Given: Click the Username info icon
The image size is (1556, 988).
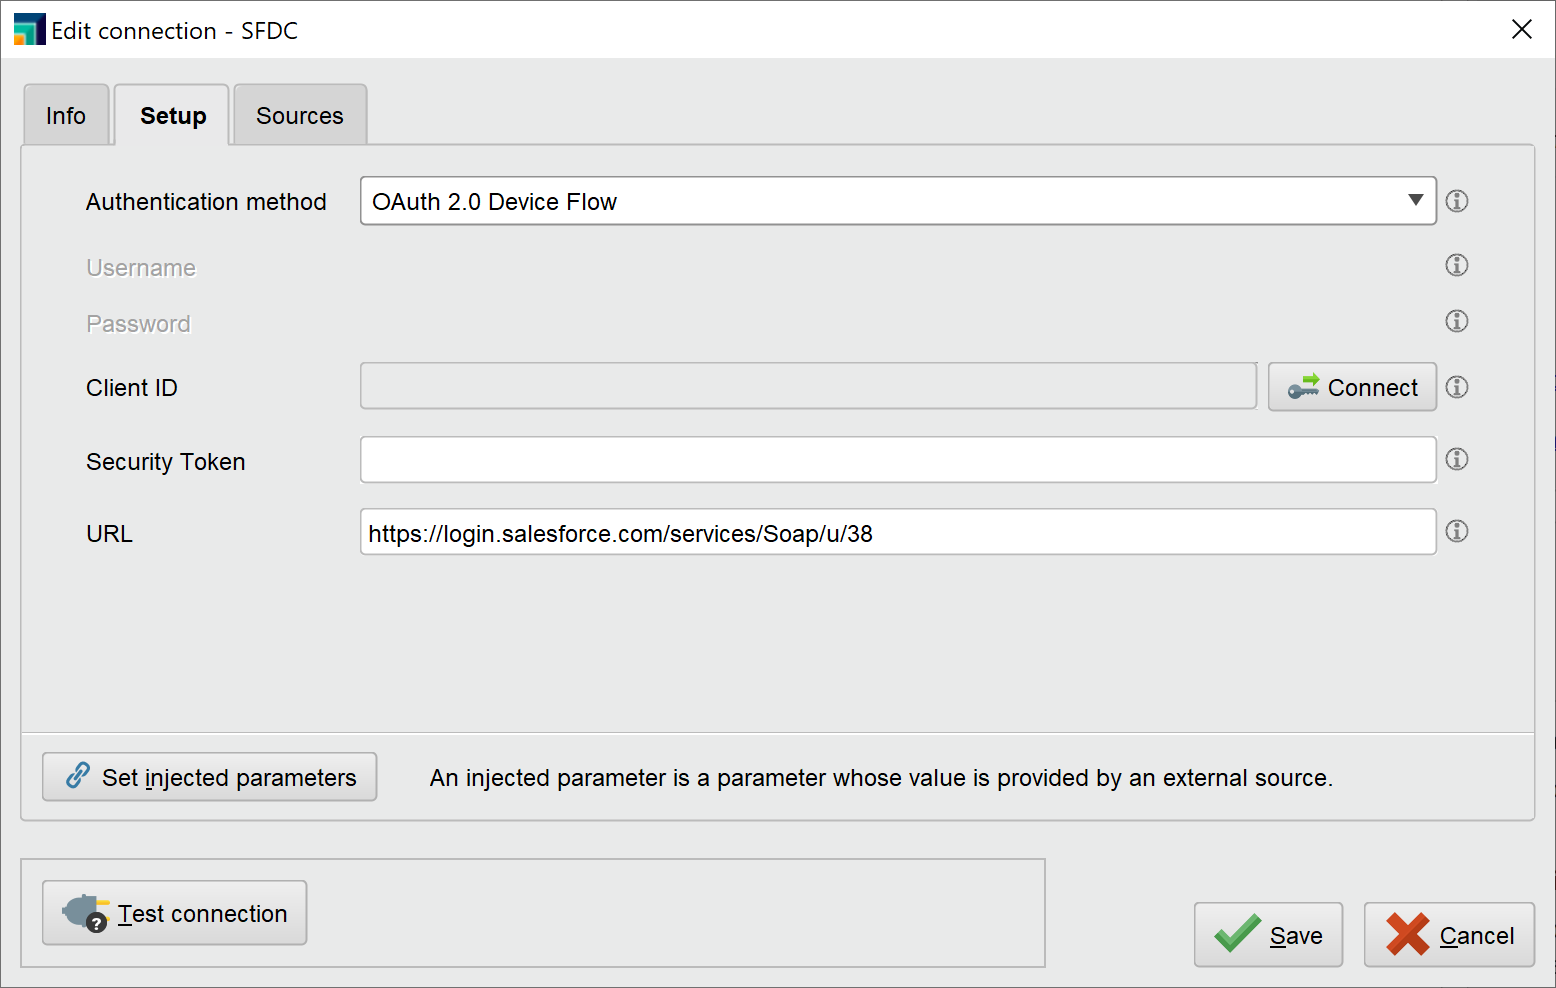Looking at the screenshot, I should click(x=1457, y=265).
